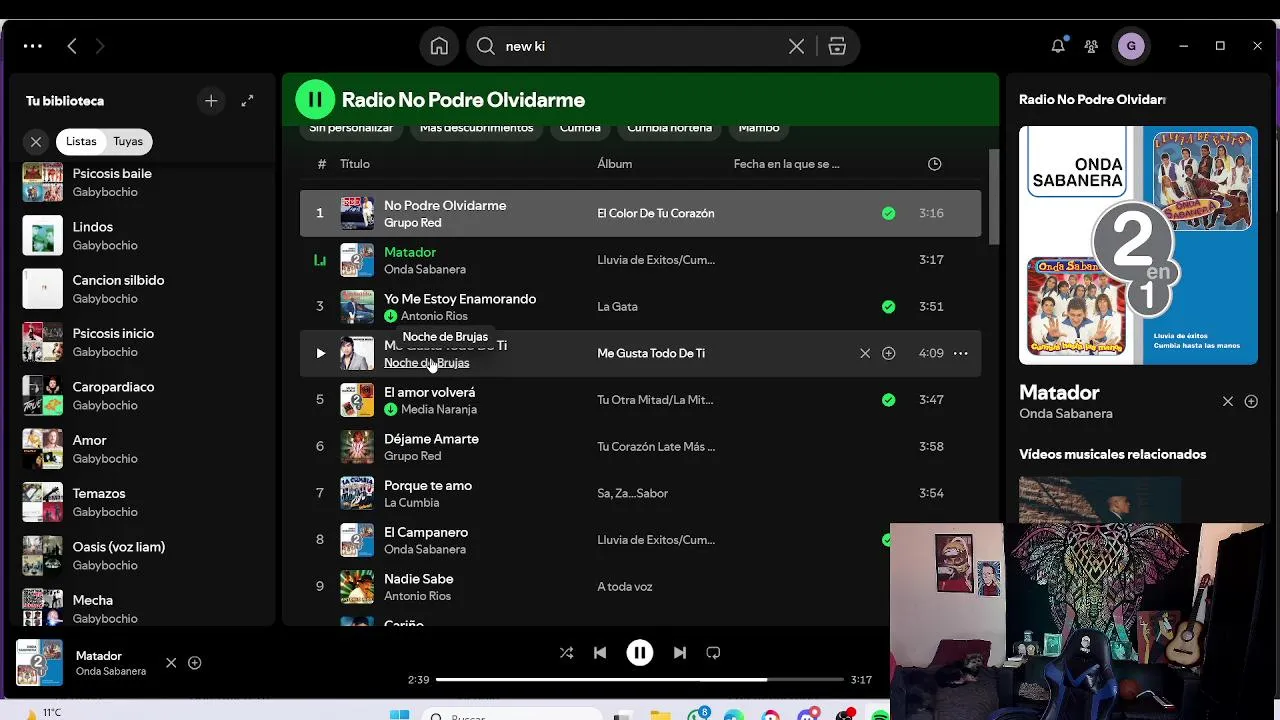Screen dimensions: 1280x720
Task: Open the notifications bell
Action: [x=1058, y=46]
